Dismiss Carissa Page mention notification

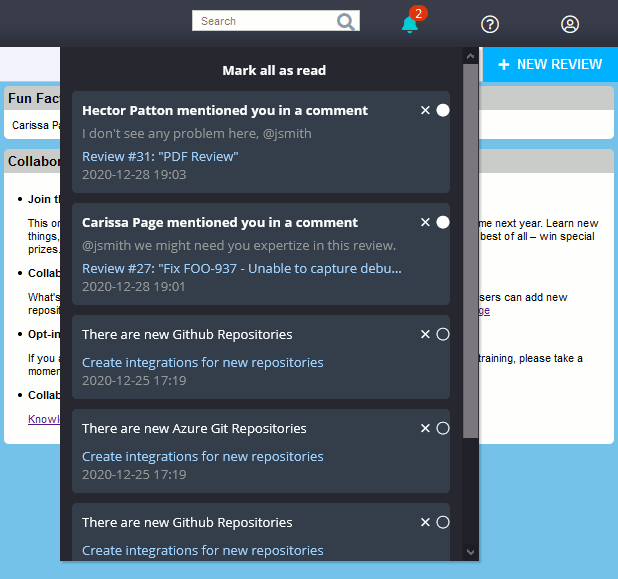click(425, 223)
